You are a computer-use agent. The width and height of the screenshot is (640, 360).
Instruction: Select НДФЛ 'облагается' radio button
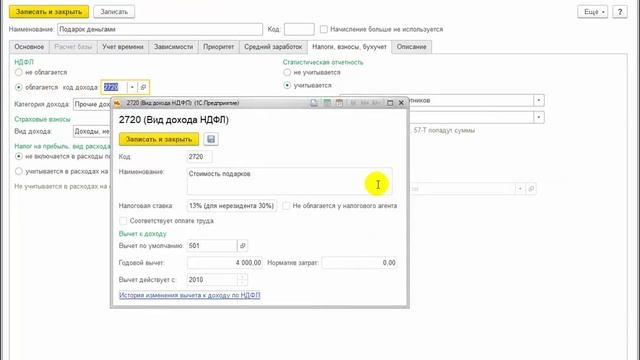point(18,87)
